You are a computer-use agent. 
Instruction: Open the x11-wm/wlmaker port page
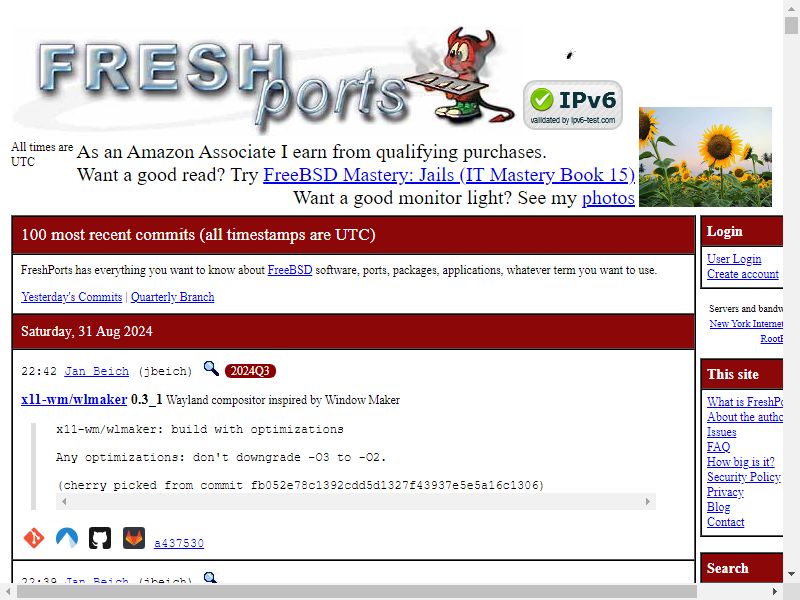point(74,399)
